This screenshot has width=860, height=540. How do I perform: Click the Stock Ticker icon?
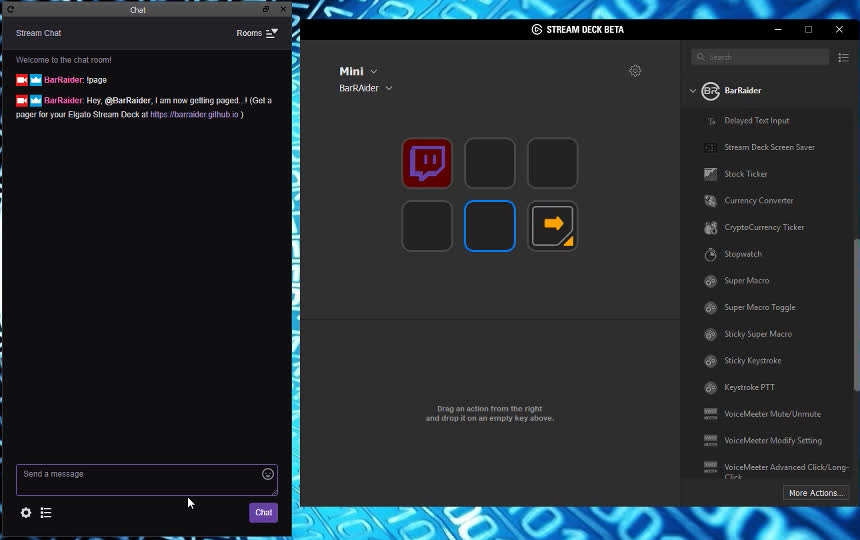click(x=711, y=174)
